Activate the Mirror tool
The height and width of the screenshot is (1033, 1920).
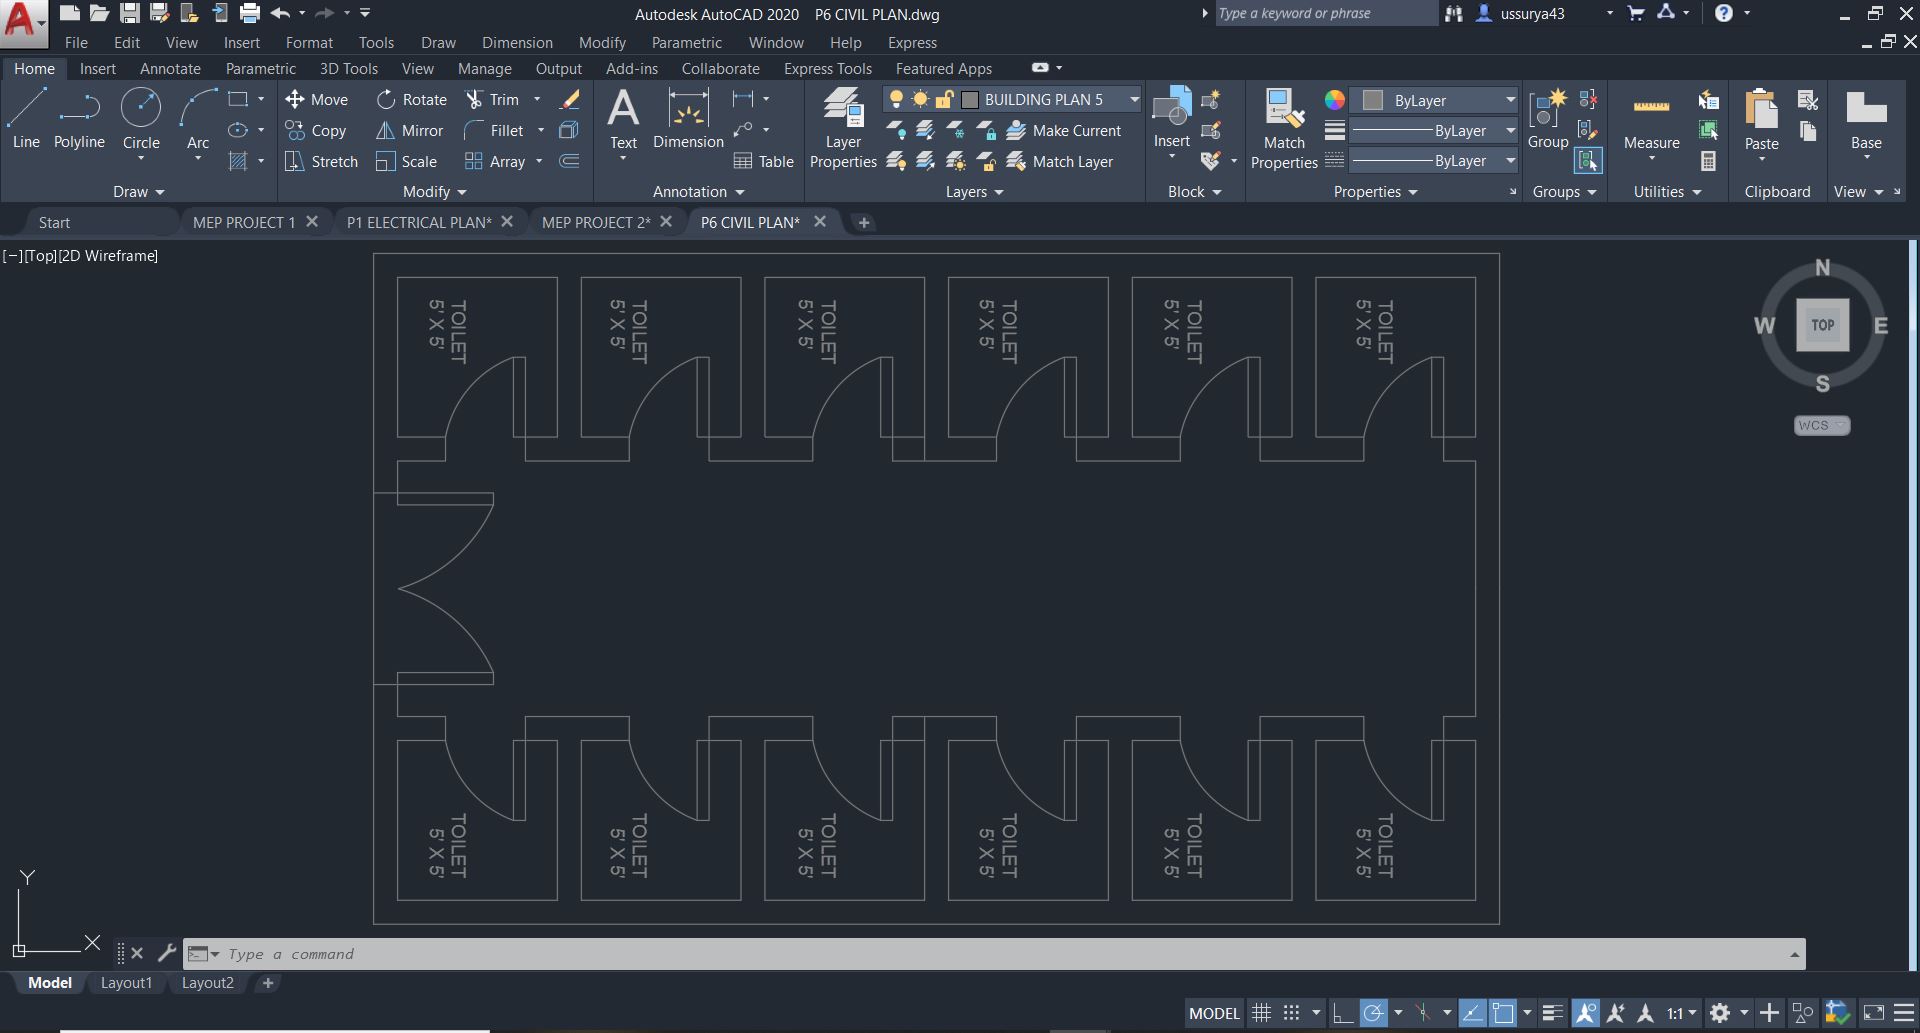point(409,130)
